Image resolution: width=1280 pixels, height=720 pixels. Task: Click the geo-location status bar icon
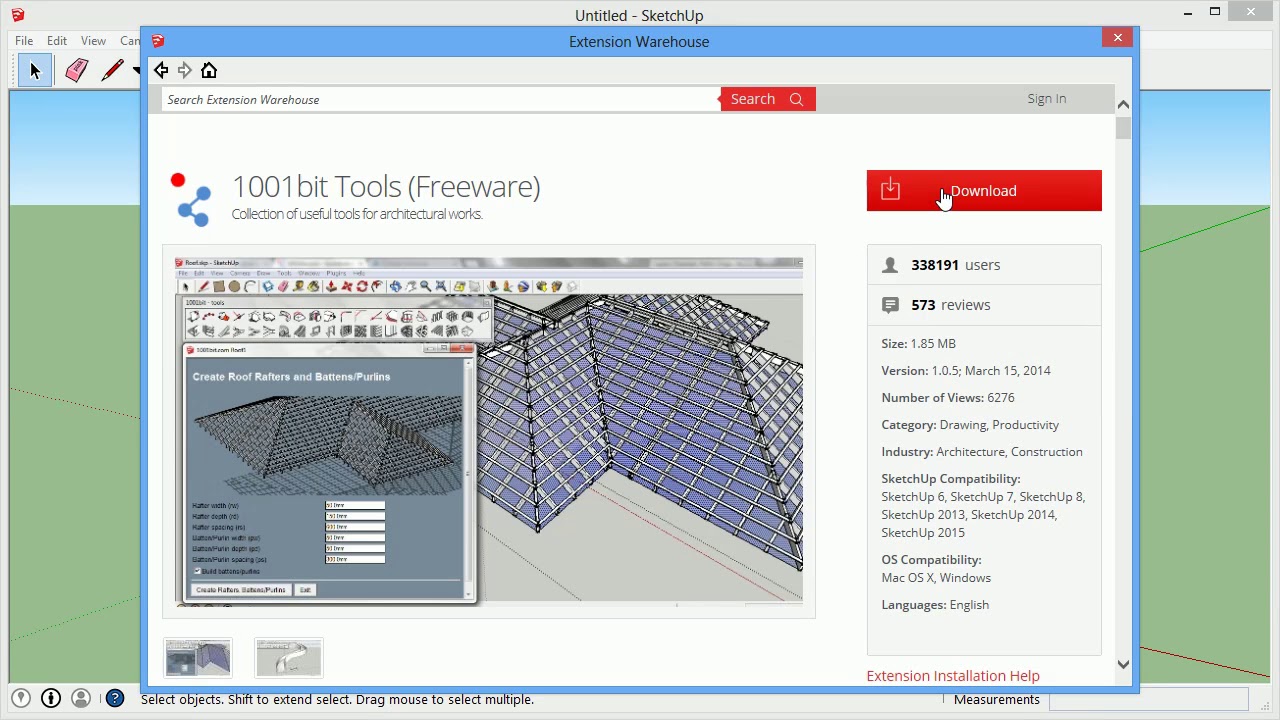(x=21, y=698)
